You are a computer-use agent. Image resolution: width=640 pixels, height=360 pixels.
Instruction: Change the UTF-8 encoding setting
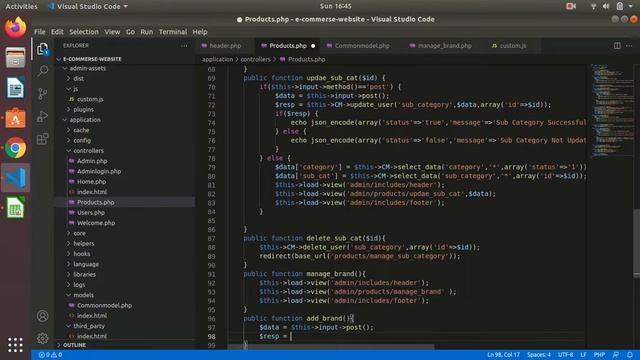565,355
